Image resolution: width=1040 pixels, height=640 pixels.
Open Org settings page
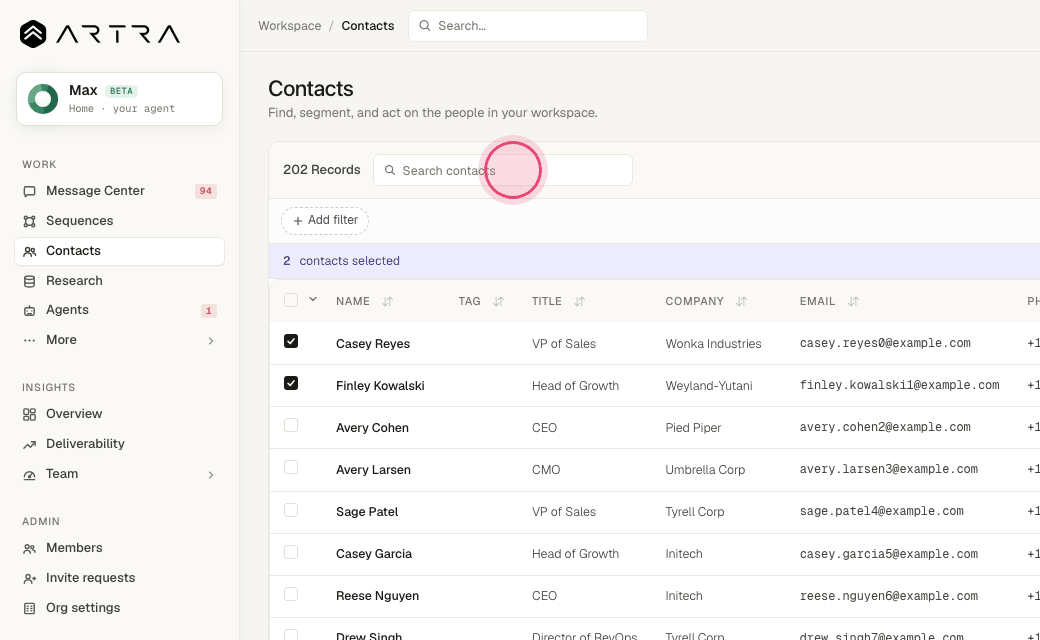click(x=119, y=608)
